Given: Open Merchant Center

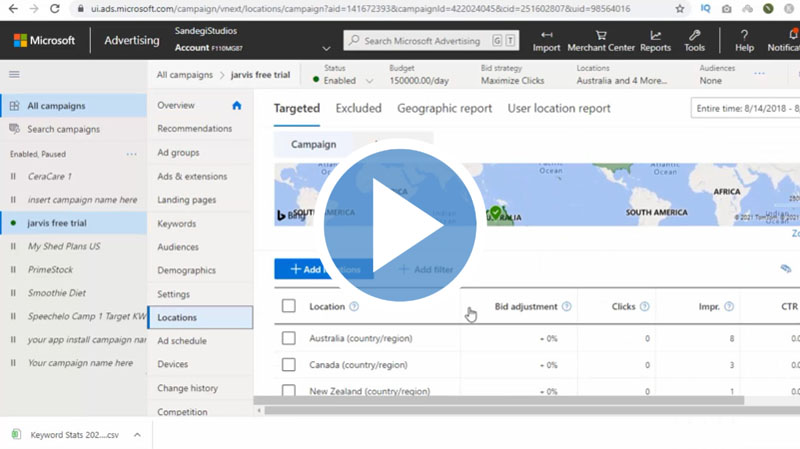Looking at the screenshot, I should tap(601, 41).
